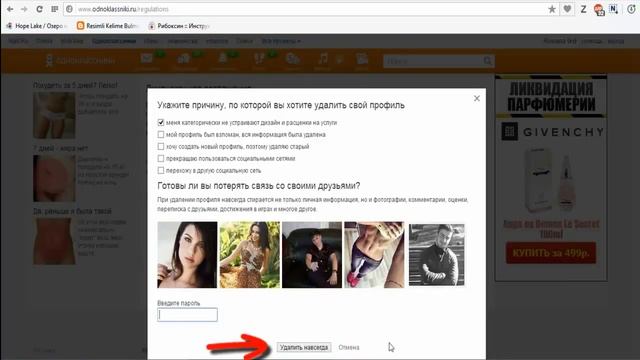Open 'Mail.Ru' in the top portal bar
This screenshot has width=640, height=360.
(x=18, y=41)
